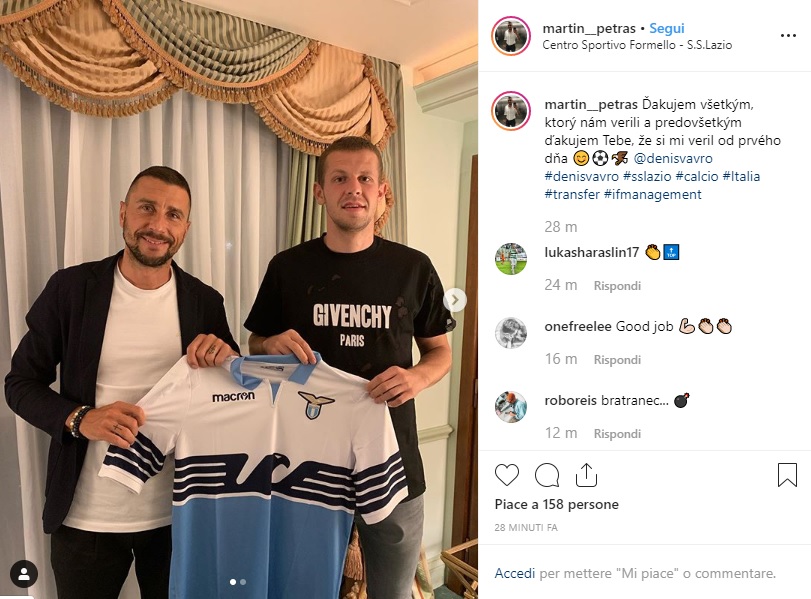Go to next photo with arrow
811x599 pixels.
tap(455, 300)
